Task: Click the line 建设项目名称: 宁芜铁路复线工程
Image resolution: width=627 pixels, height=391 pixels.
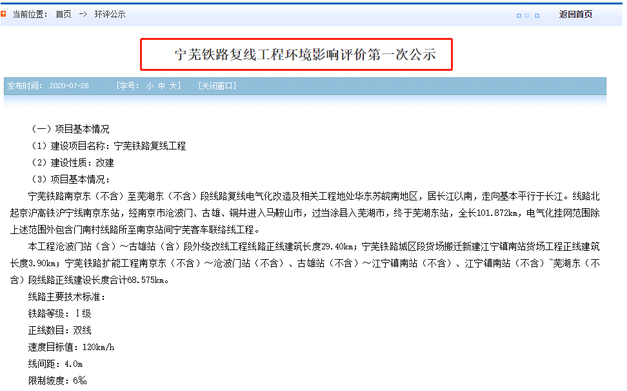Action: pyautogui.click(x=108, y=146)
